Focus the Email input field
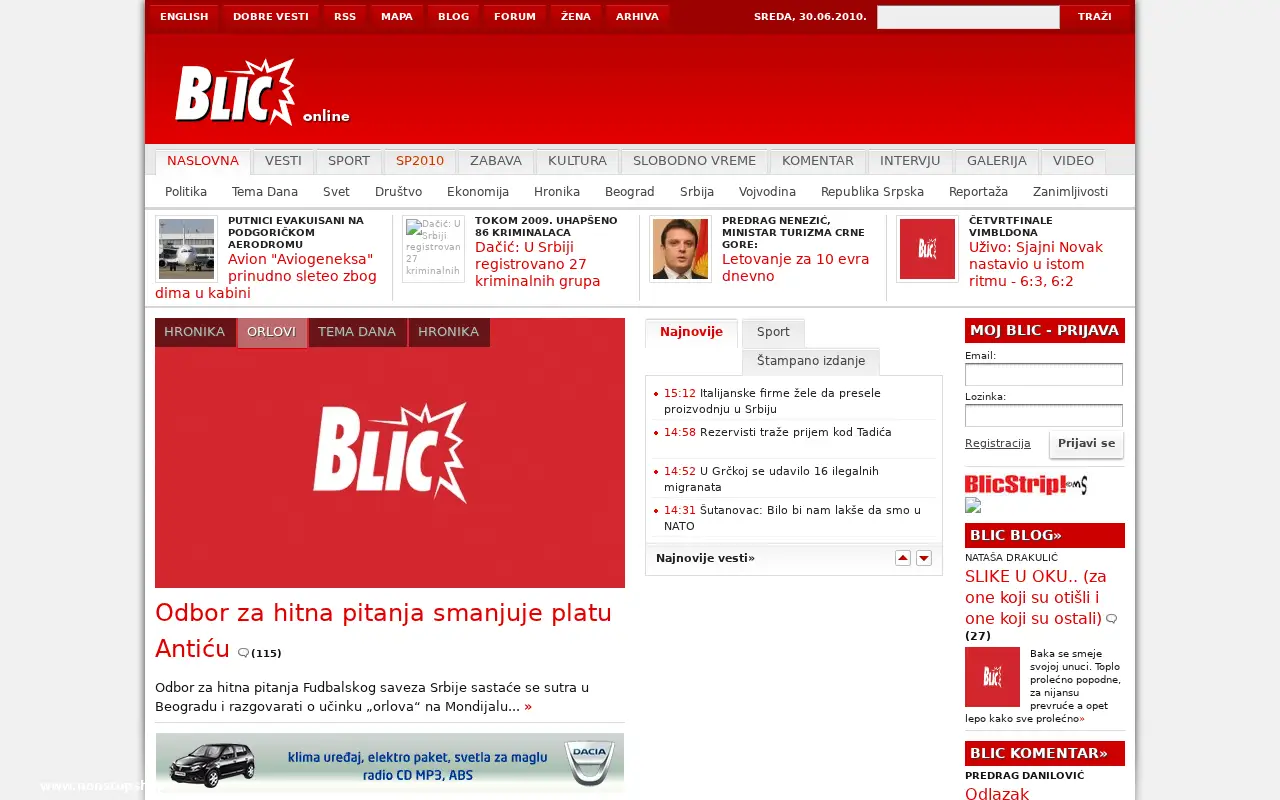 [x=1044, y=374]
